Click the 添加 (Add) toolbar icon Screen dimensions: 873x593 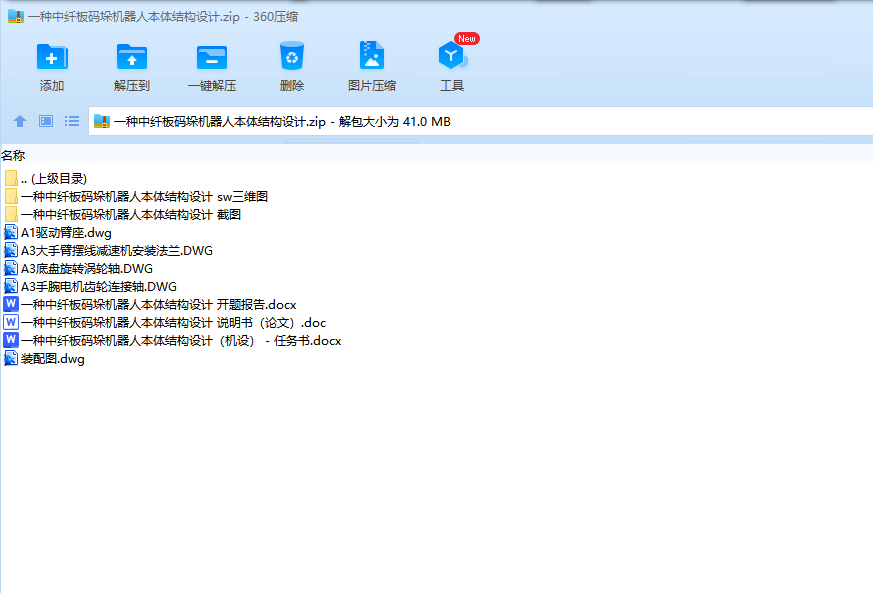coord(52,57)
